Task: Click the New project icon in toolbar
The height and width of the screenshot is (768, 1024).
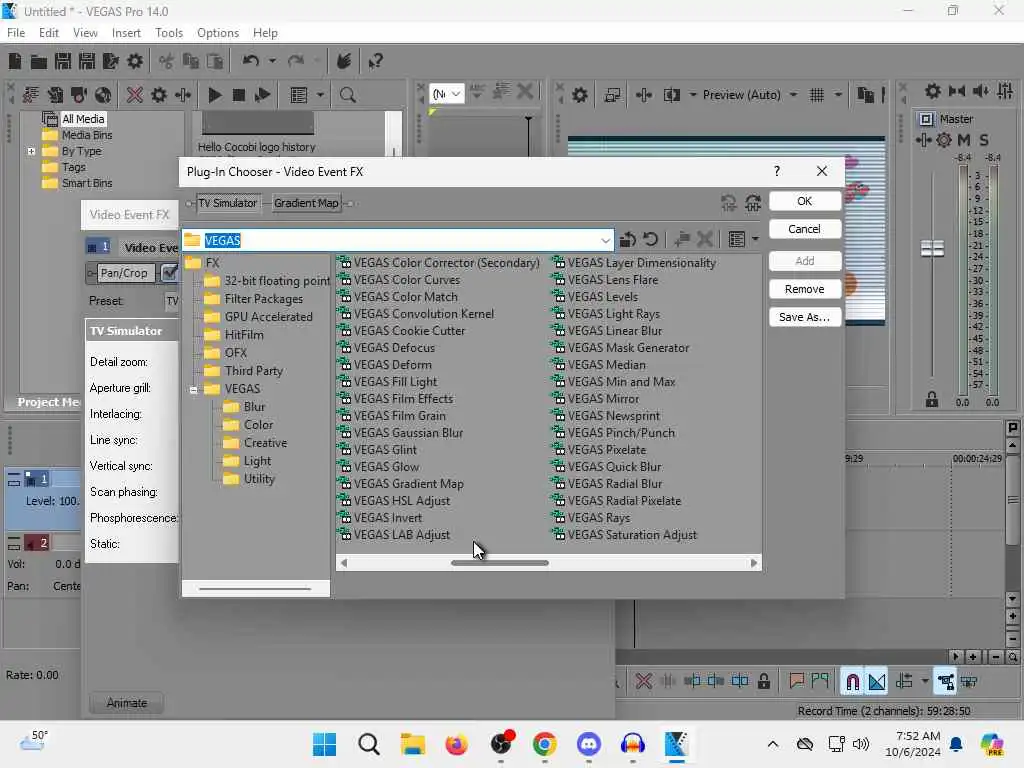Action: (15, 61)
